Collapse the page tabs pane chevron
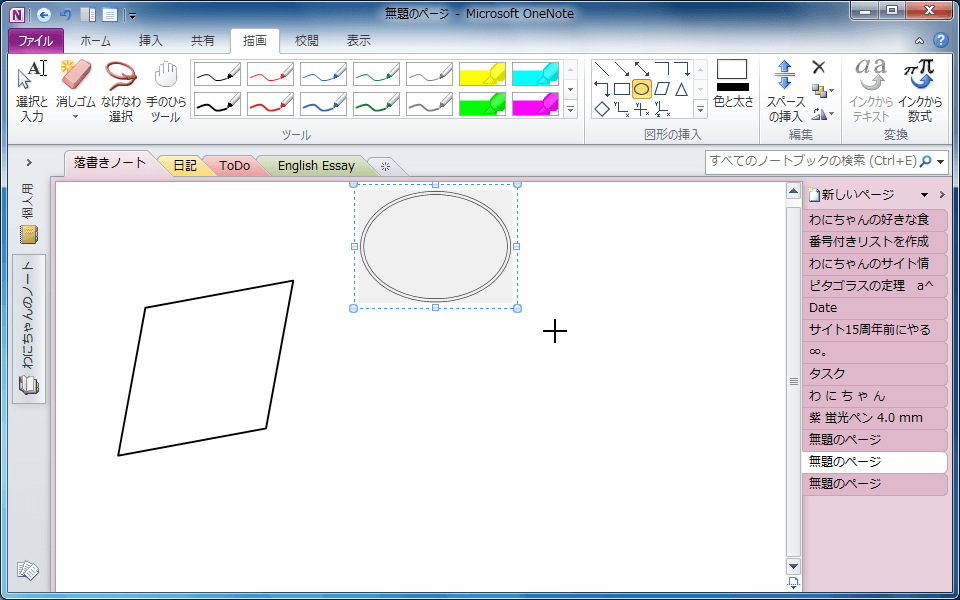Image resolution: width=960 pixels, height=600 pixels. (x=942, y=195)
